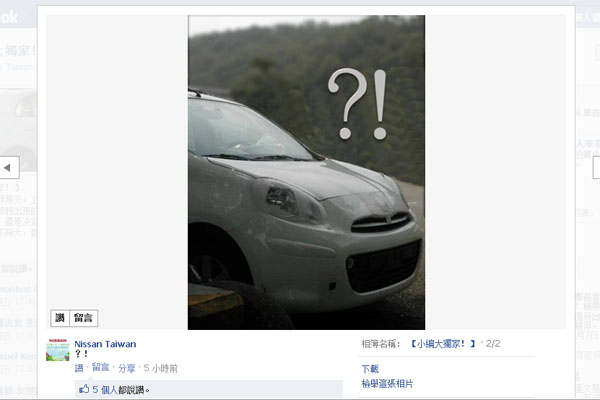Share the photo using the 分享 link
Viewport: 600px width, 400px height.
127,368
